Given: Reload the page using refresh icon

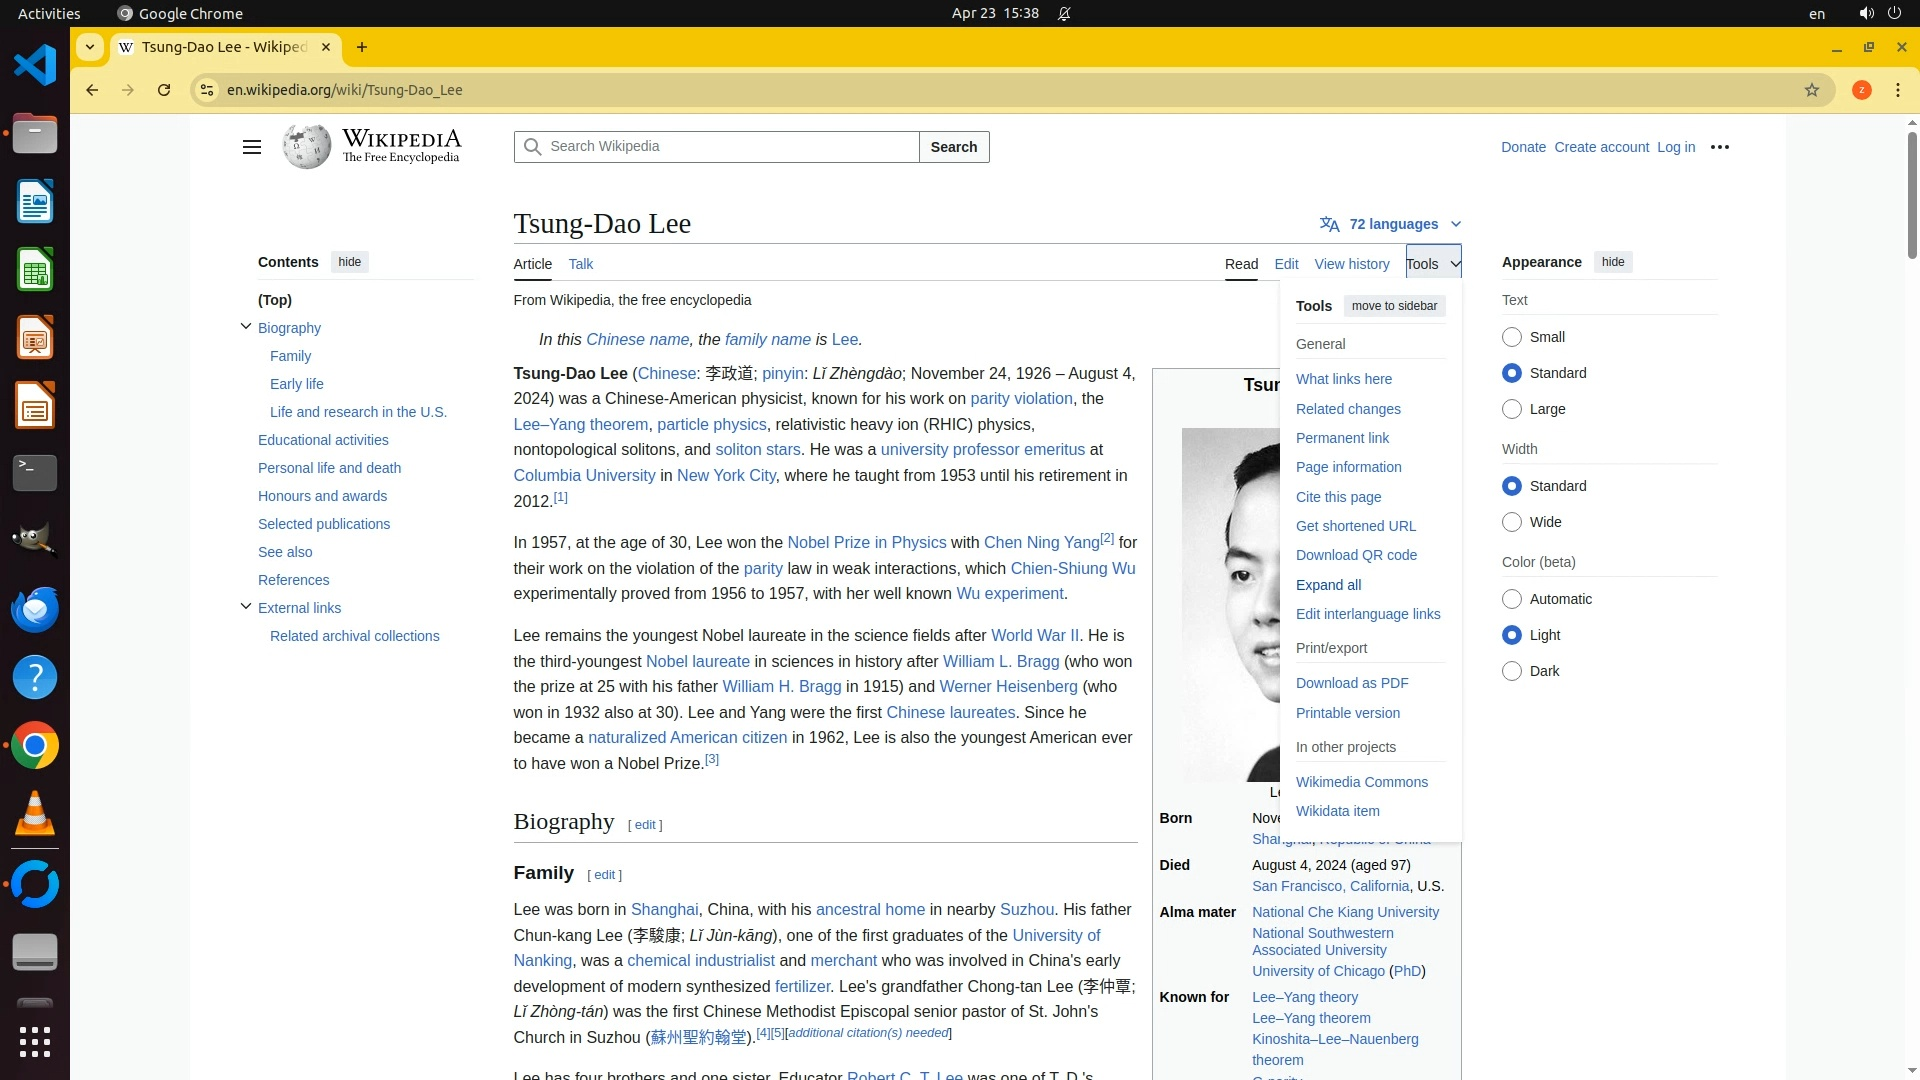Looking at the screenshot, I should click(x=164, y=90).
